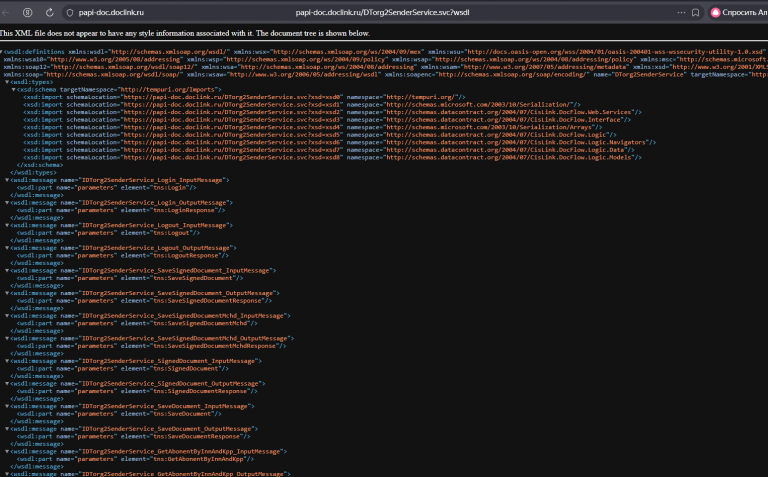This screenshot has width=768, height=477.
Task: Collapse the Logout_OutputMessage node
Action: pyautogui.click(x=7, y=248)
